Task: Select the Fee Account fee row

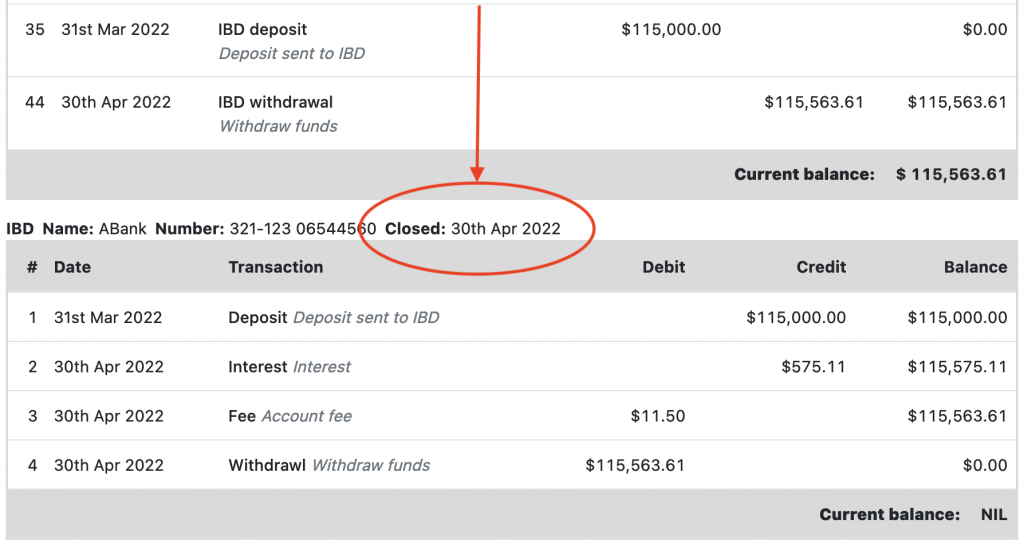Action: click(x=290, y=416)
